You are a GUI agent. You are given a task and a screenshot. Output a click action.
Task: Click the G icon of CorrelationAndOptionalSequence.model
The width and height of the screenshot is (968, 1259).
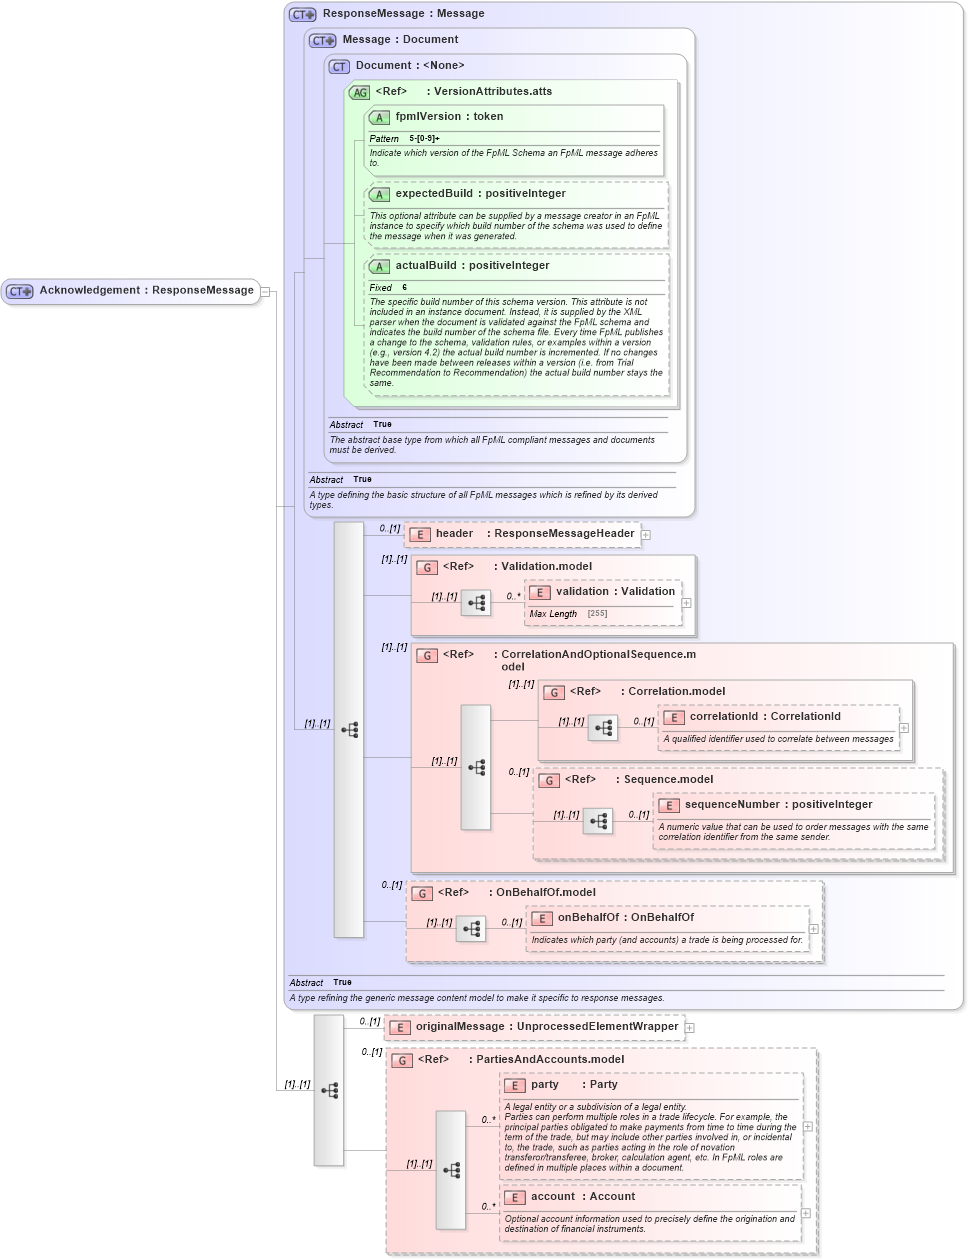pos(427,655)
